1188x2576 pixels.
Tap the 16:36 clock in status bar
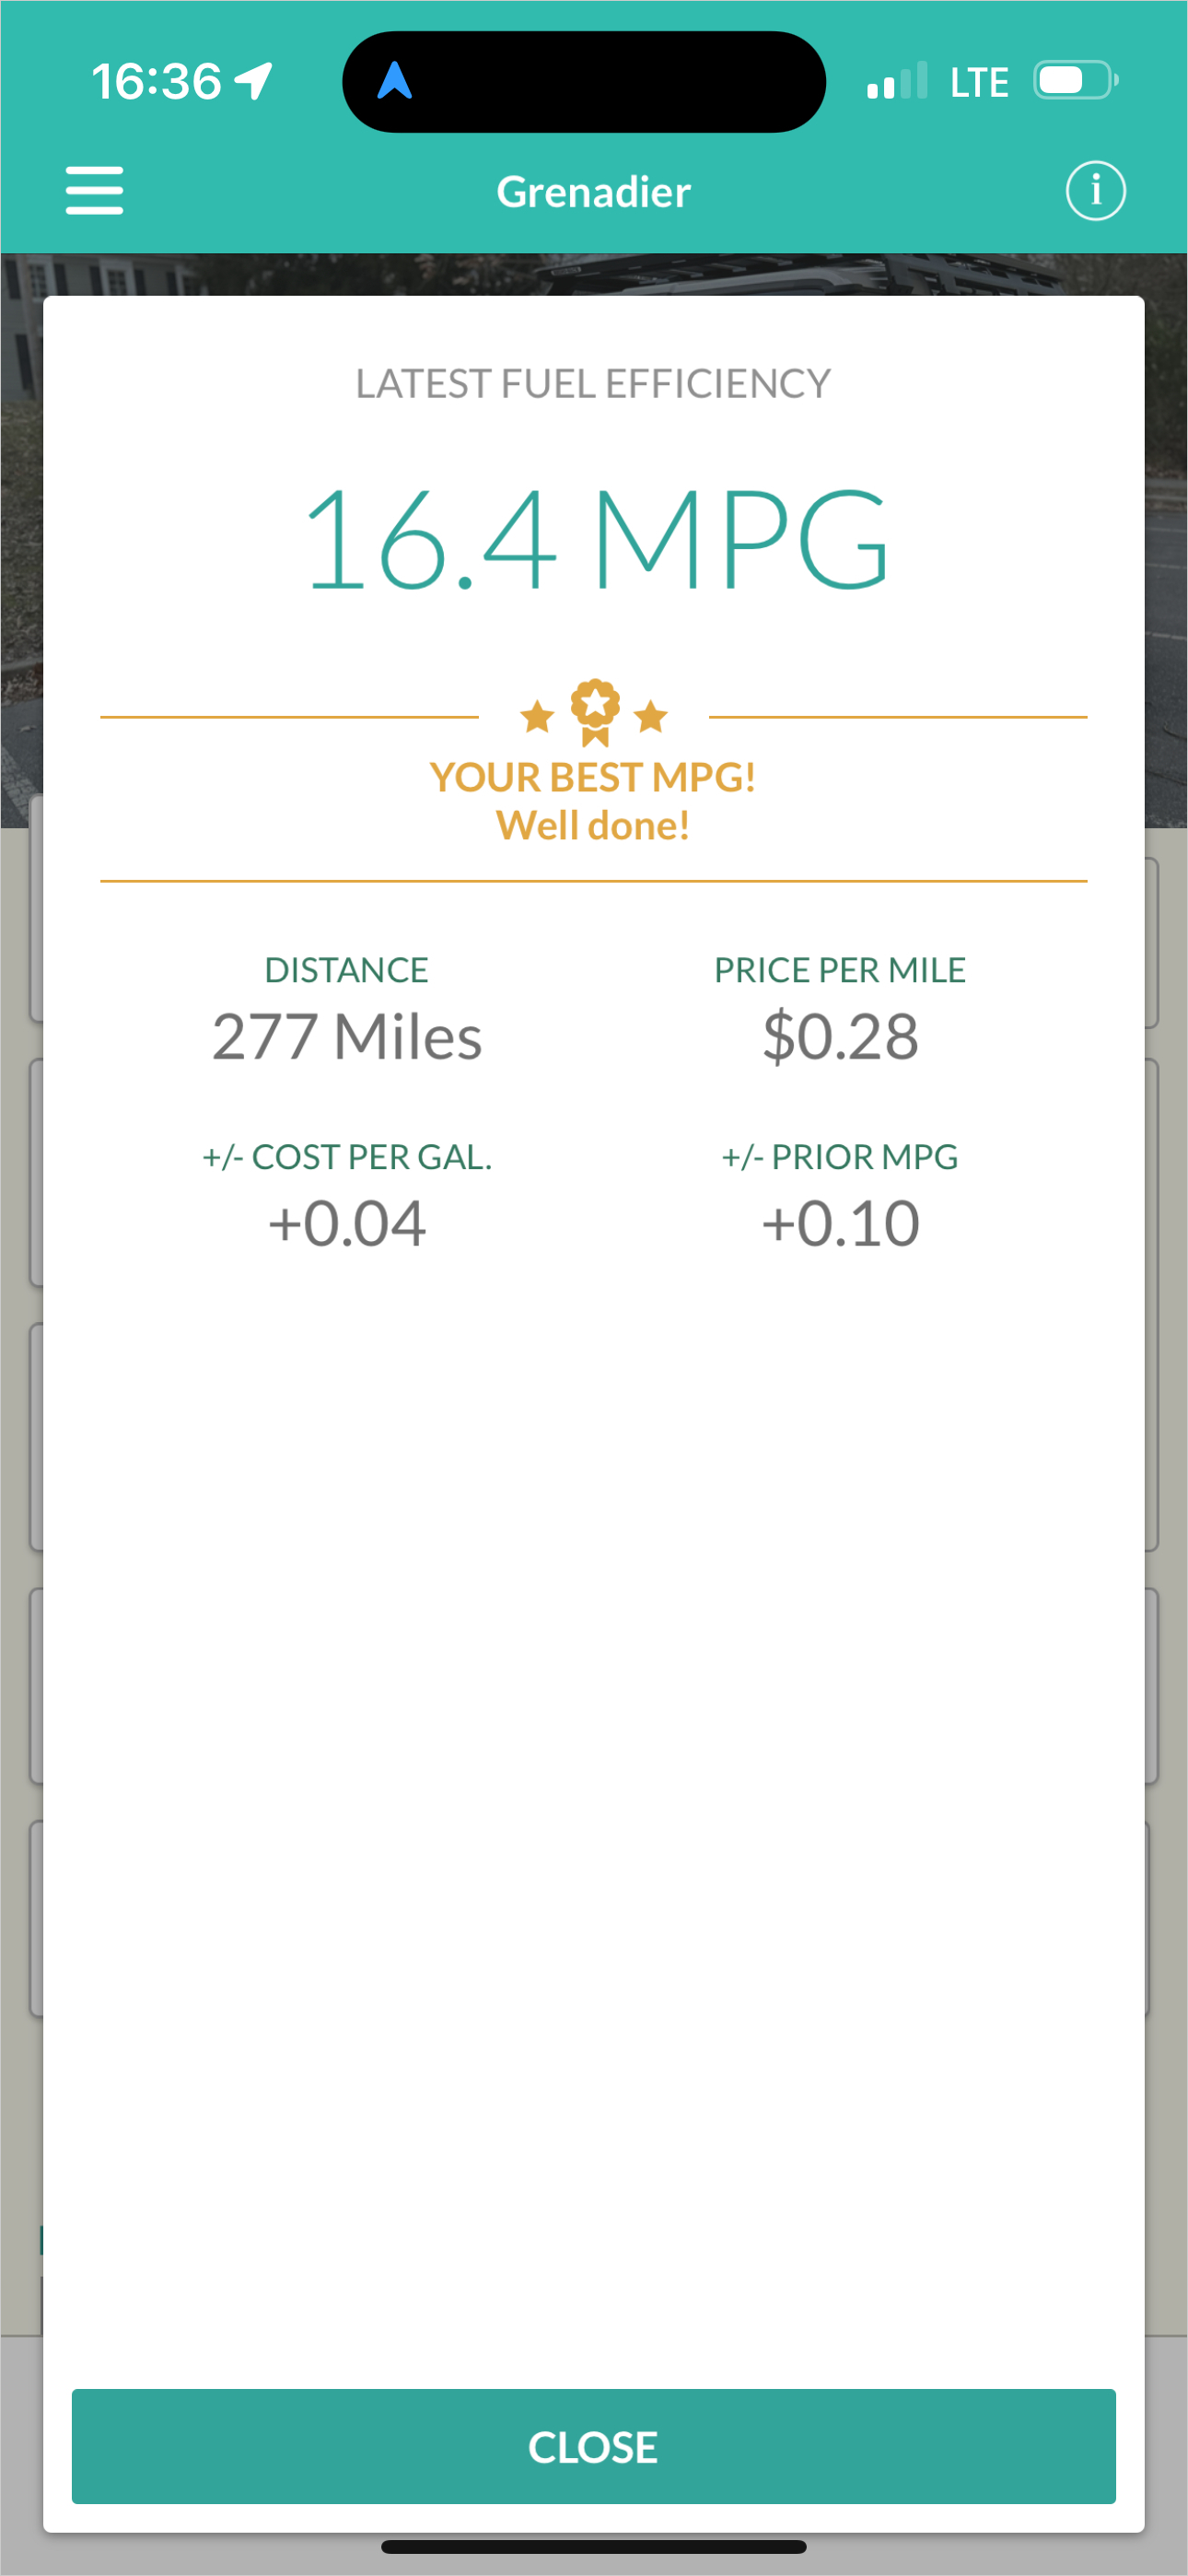pos(156,81)
